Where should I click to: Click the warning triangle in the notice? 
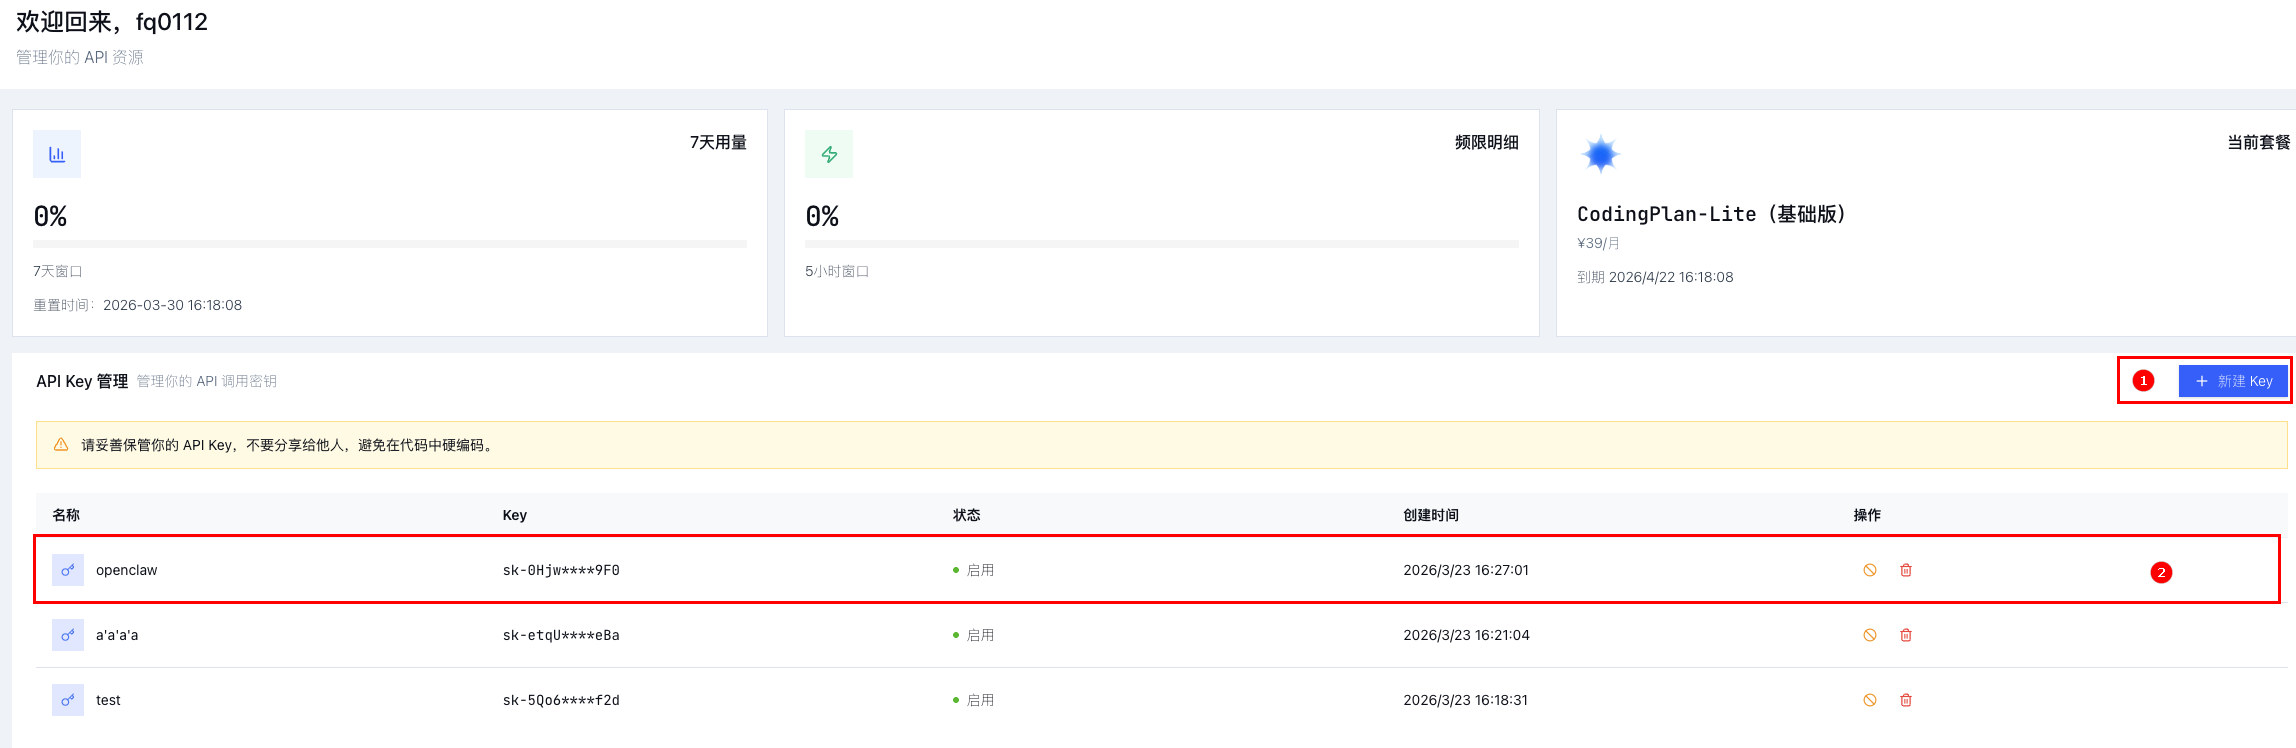61,445
